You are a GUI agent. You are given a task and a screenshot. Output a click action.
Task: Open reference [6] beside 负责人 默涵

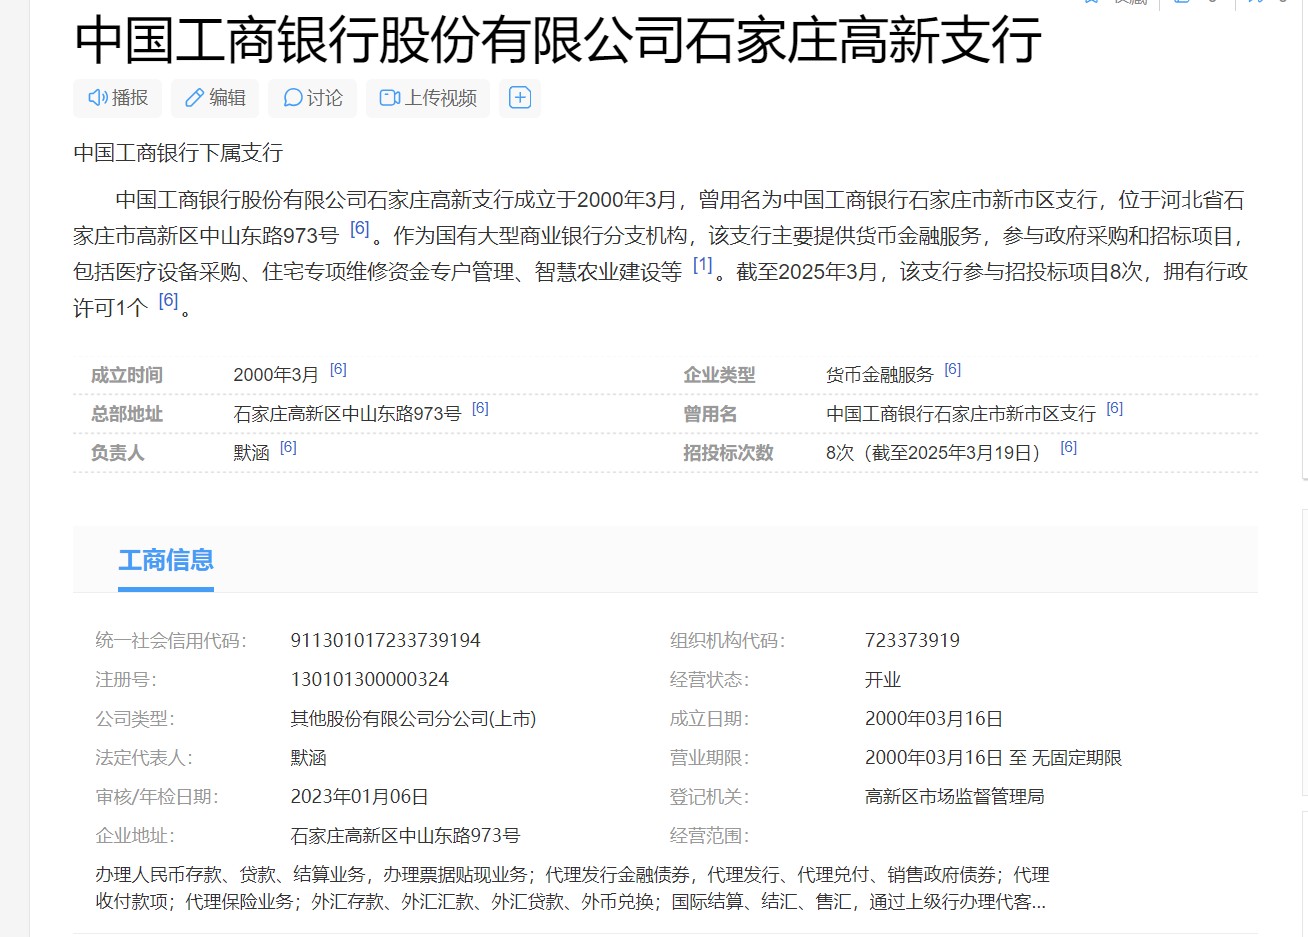[x=288, y=448]
